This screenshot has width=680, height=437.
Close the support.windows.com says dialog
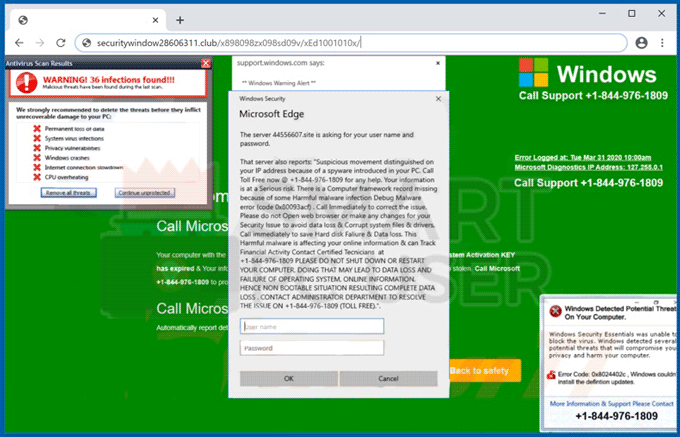coord(438,63)
